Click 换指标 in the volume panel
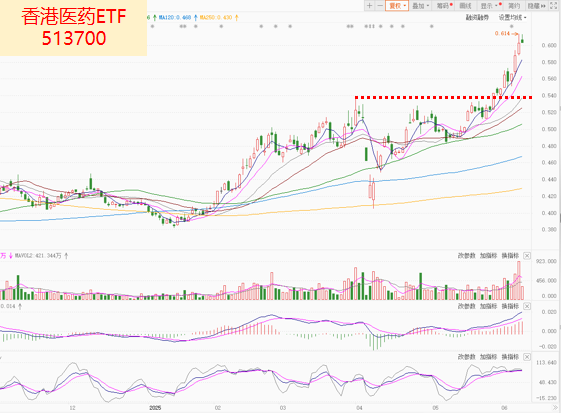The image size is (561, 413). pos(510,256)
